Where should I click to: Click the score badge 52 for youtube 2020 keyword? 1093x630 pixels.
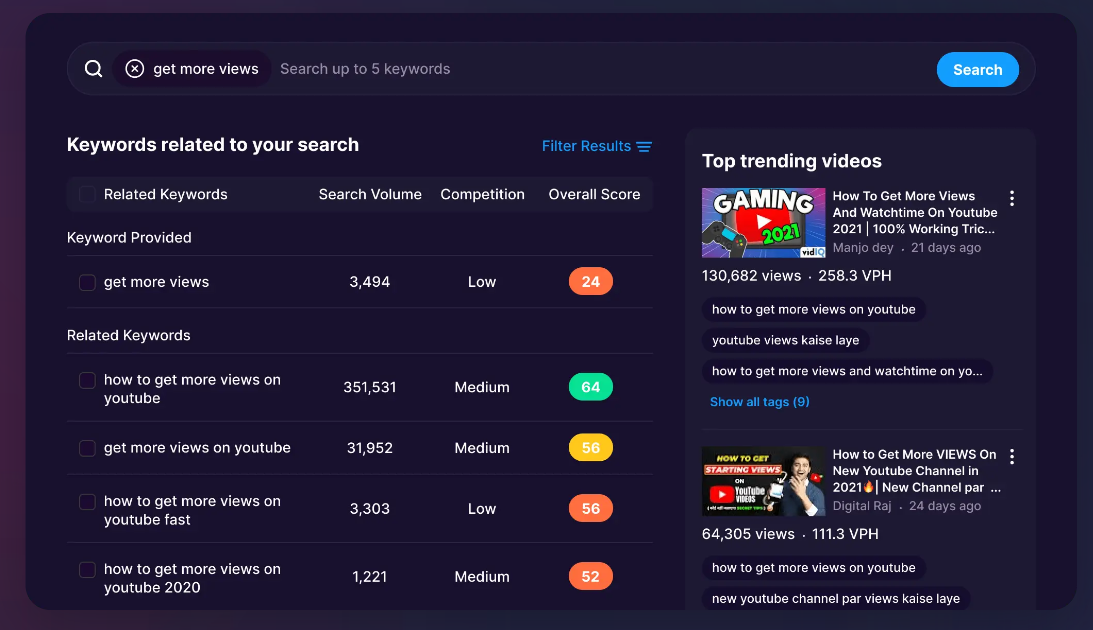pos(590,576)
